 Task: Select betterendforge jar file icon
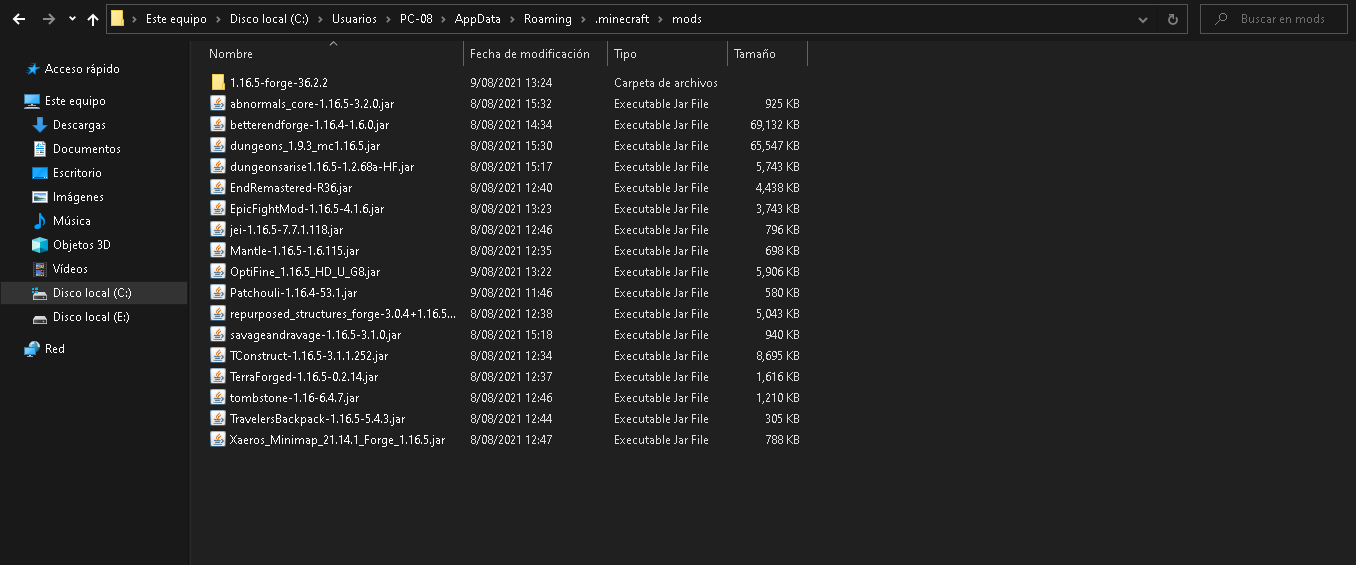(x=218, y=124)
